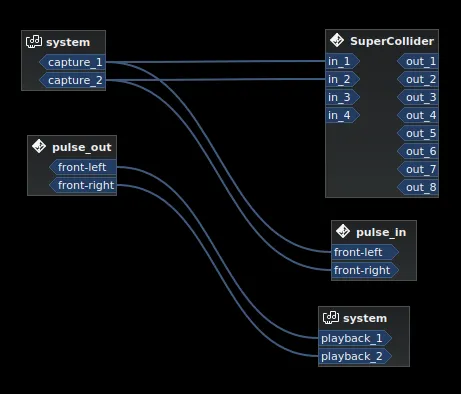
Task: Select the SuperCollider in_1 port
Action: click(343, 61)
